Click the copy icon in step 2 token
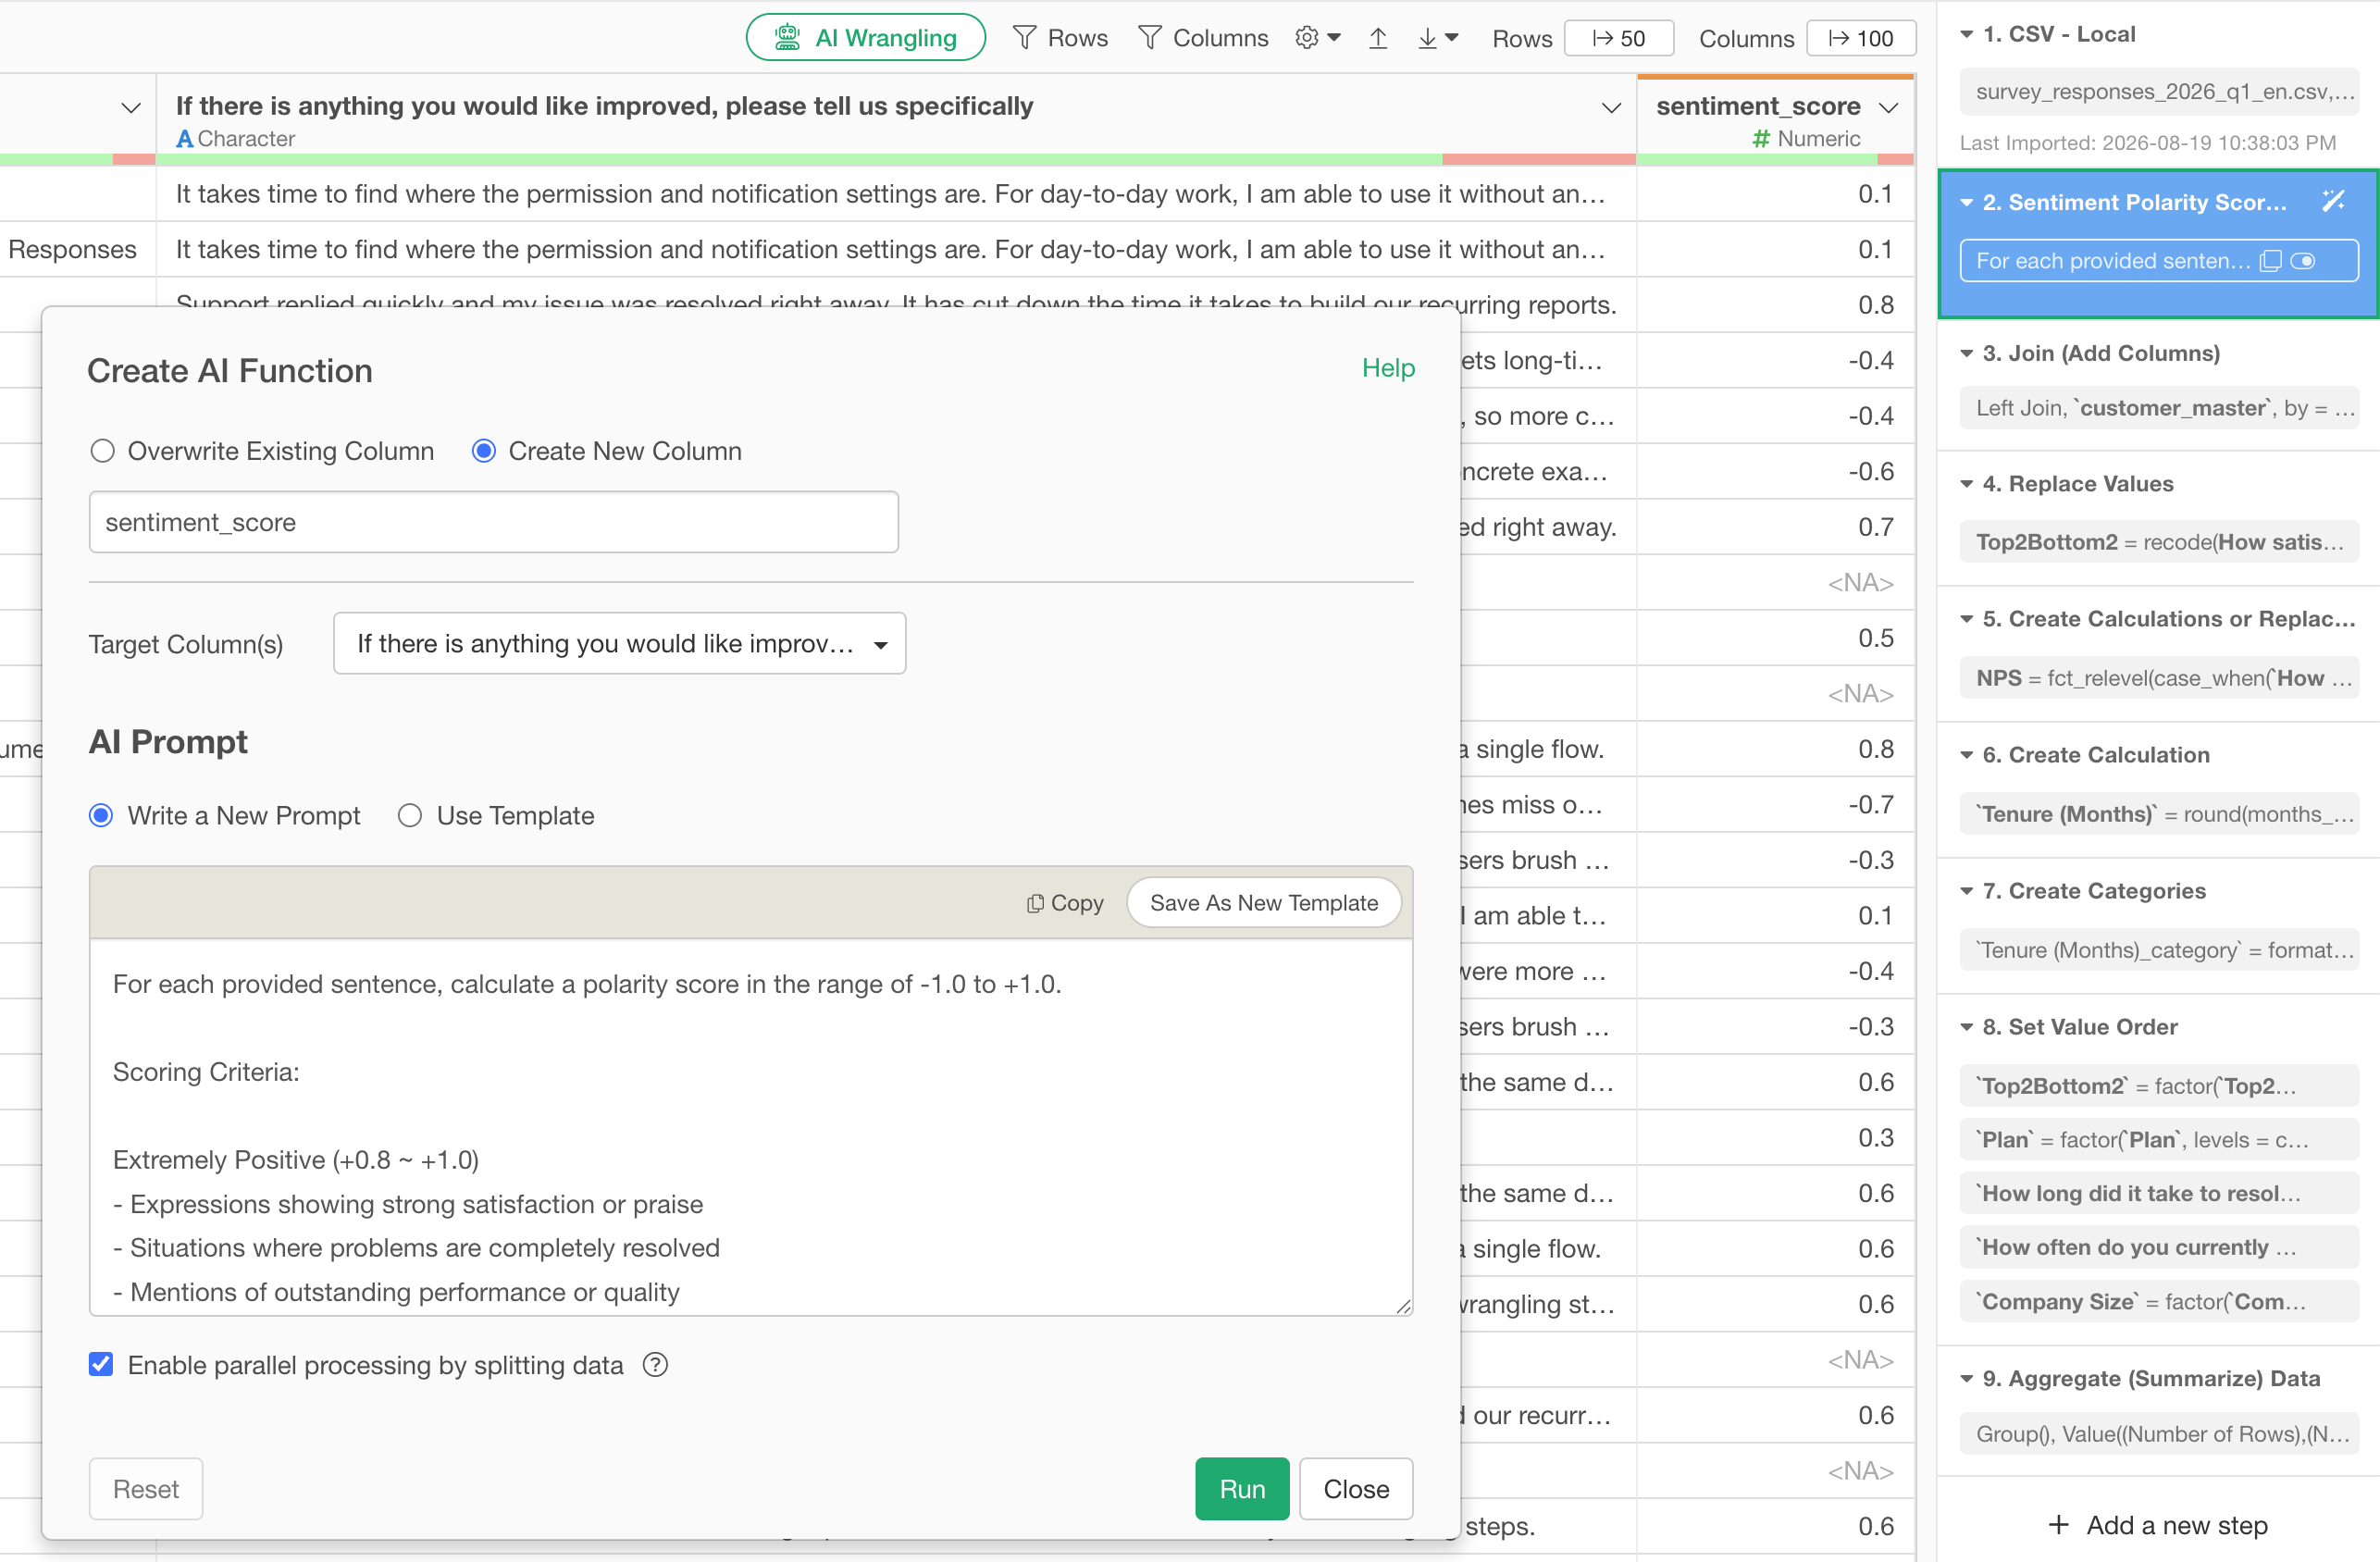This screenshot has width=2380, height=1562. pos(2270,261)
